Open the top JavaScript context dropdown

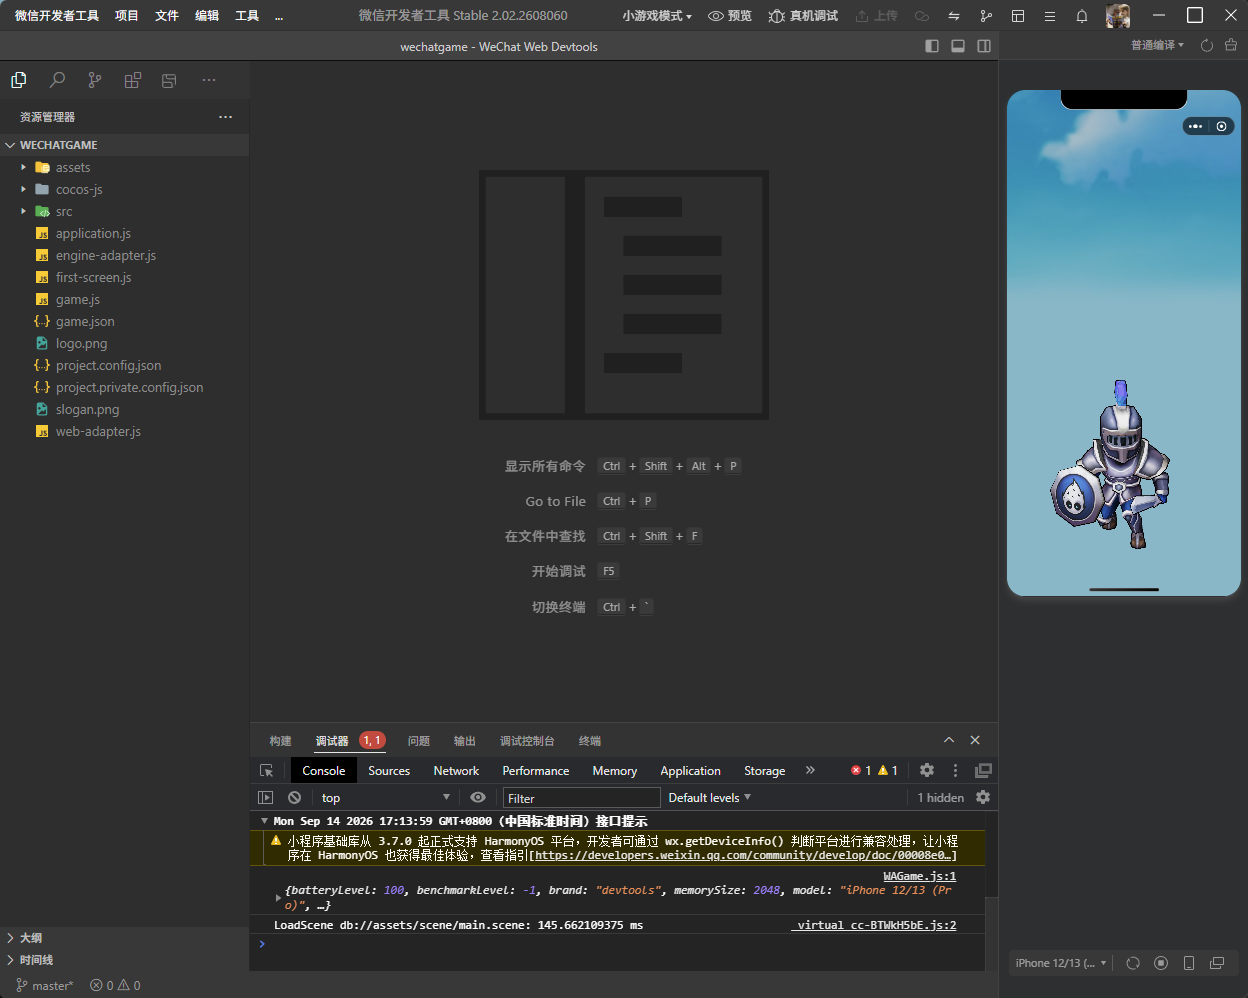386,797
